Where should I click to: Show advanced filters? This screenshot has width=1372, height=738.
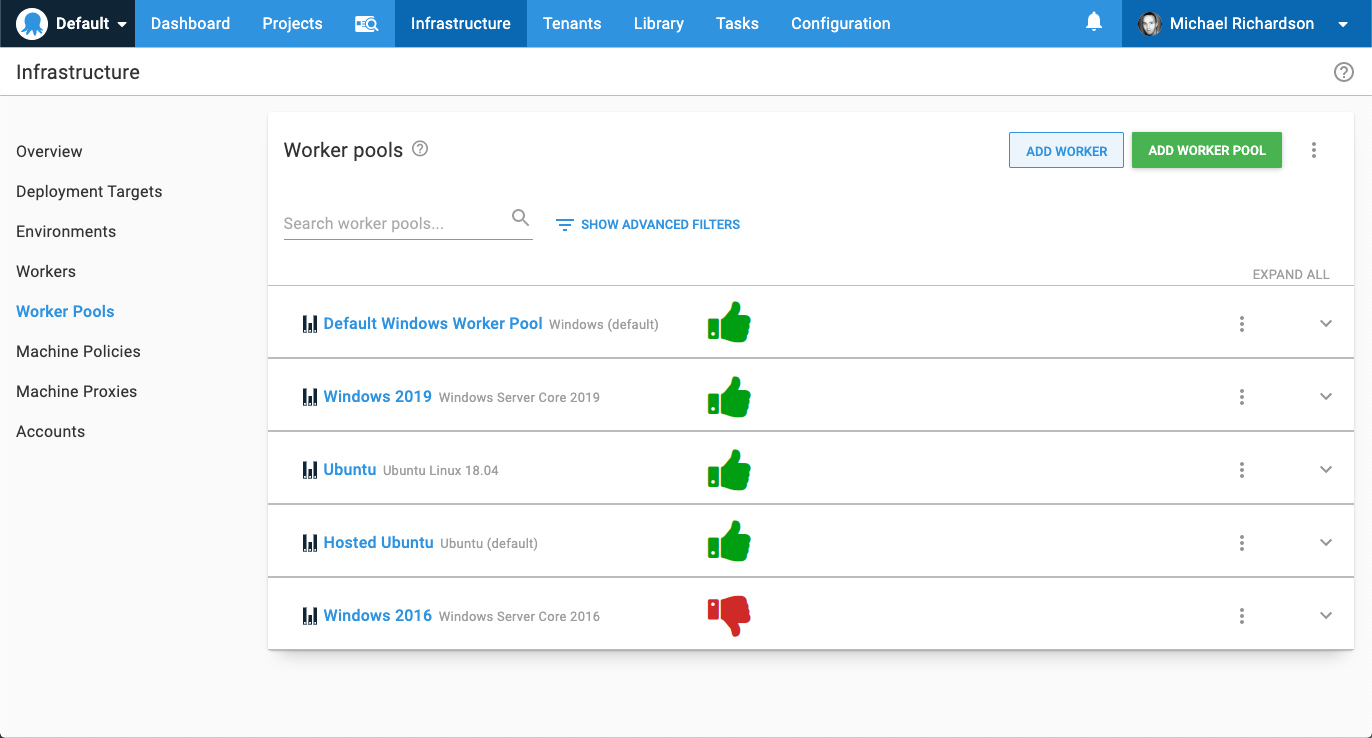[x=648, y=225]
